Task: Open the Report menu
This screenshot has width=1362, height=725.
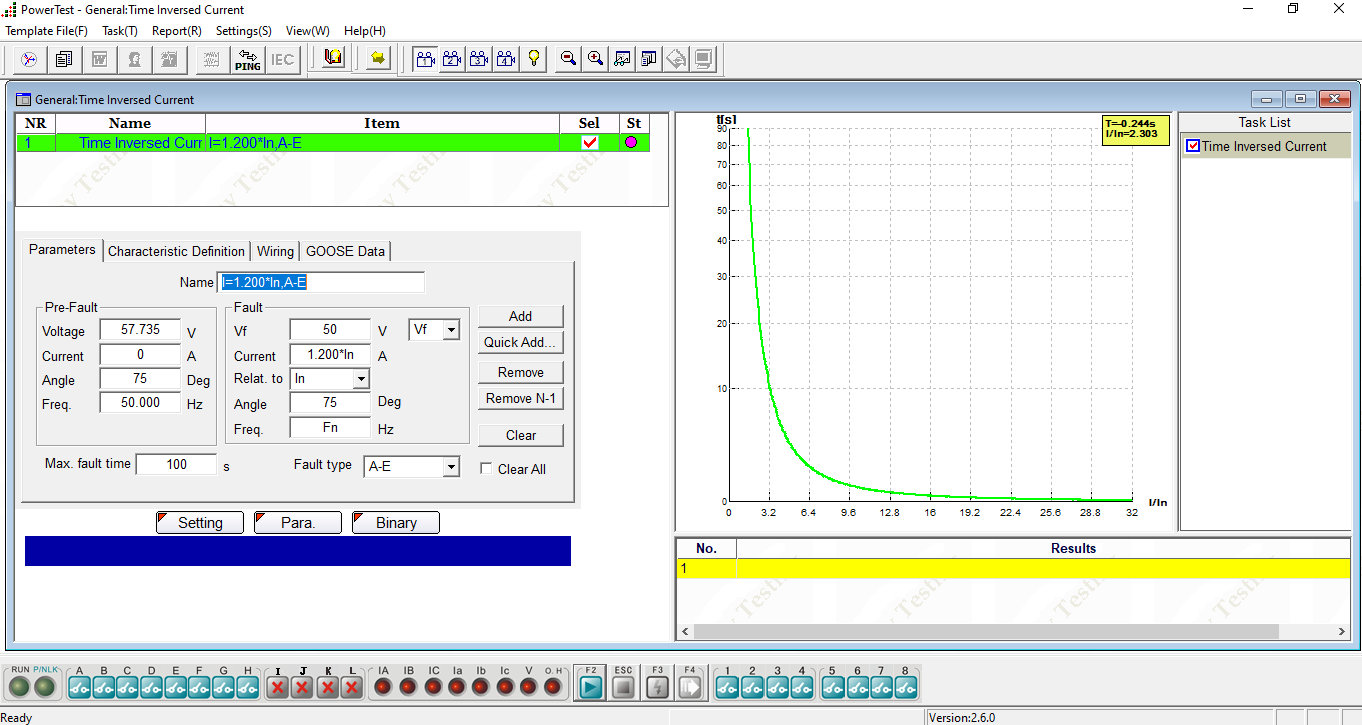Action: (x=176, y=31)
